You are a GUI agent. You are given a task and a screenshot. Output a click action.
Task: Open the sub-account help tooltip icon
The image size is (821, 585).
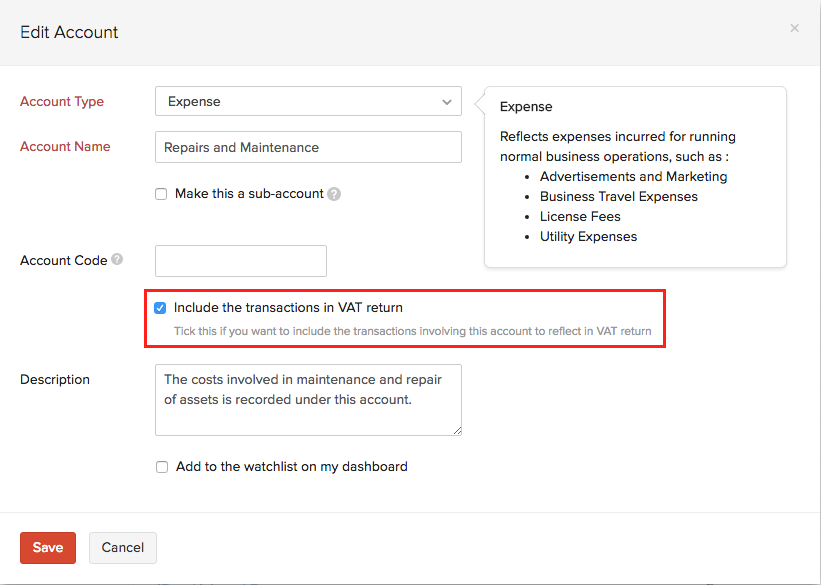click(x=332, y=193)
